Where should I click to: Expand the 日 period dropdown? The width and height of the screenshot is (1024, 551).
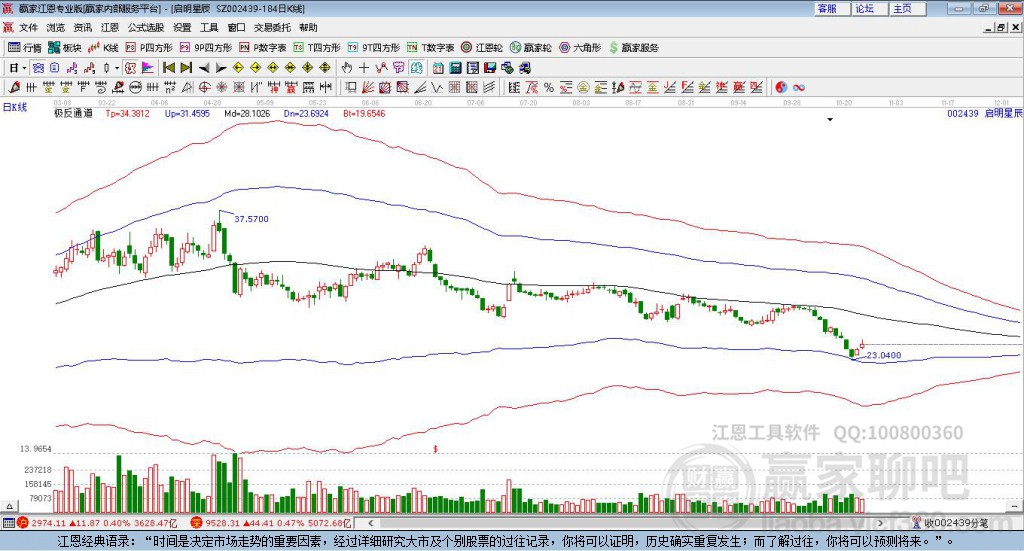pyautogui.click(x=24, y=68)
